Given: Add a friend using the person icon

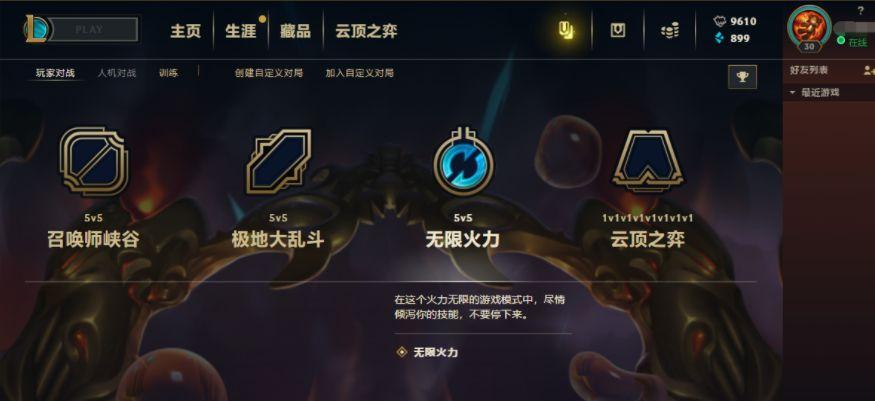Looking at the screenshot, I should [868, 70].
